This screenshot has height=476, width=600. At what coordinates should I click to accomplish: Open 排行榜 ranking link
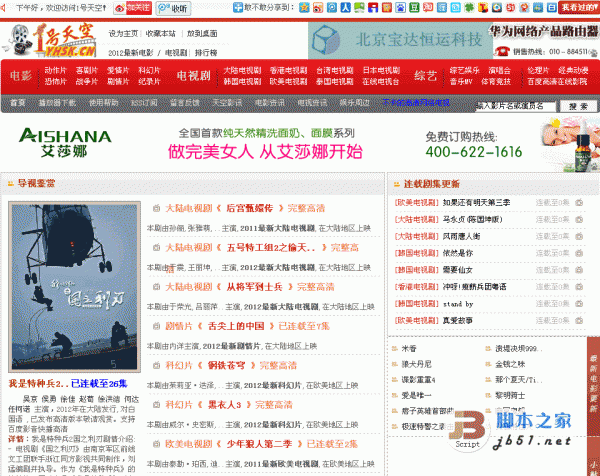click(x=206, y=53)
